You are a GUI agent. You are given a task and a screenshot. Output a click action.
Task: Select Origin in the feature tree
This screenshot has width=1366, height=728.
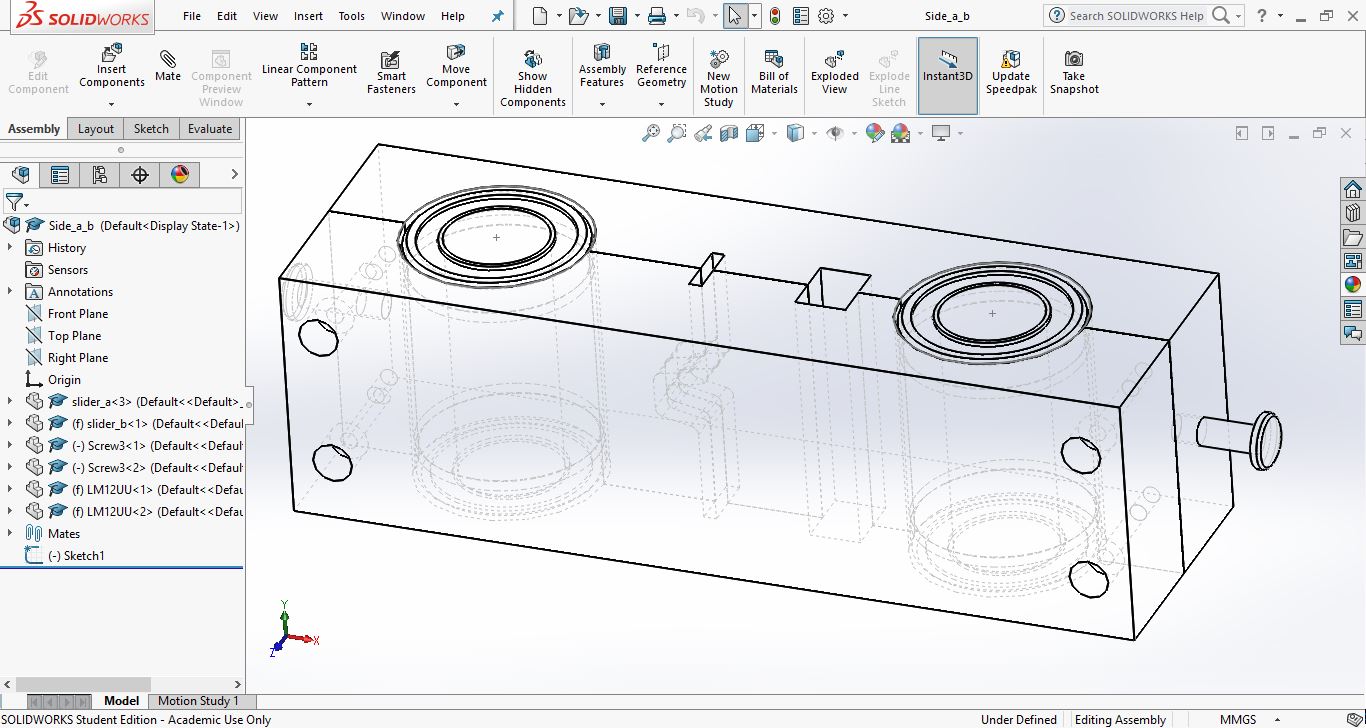pyautogui.click(x=64, y=379)
